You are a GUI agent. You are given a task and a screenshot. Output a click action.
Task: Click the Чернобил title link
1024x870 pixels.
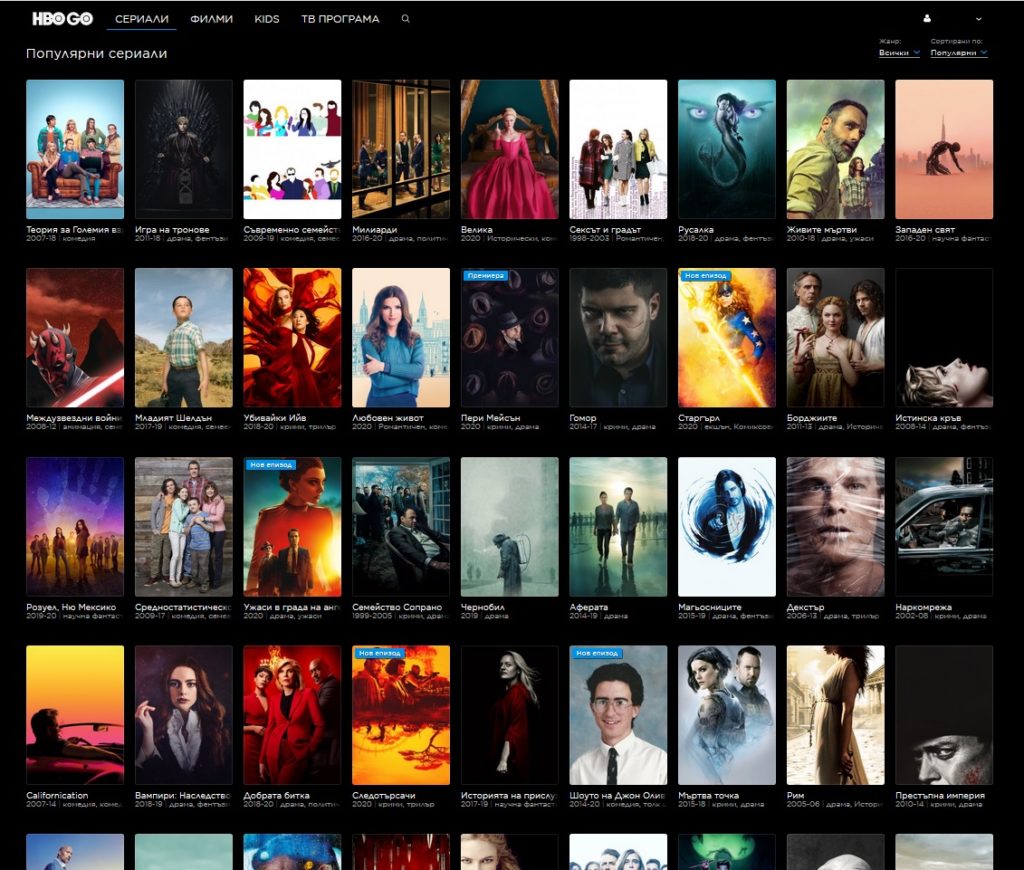tap(483, 607)
